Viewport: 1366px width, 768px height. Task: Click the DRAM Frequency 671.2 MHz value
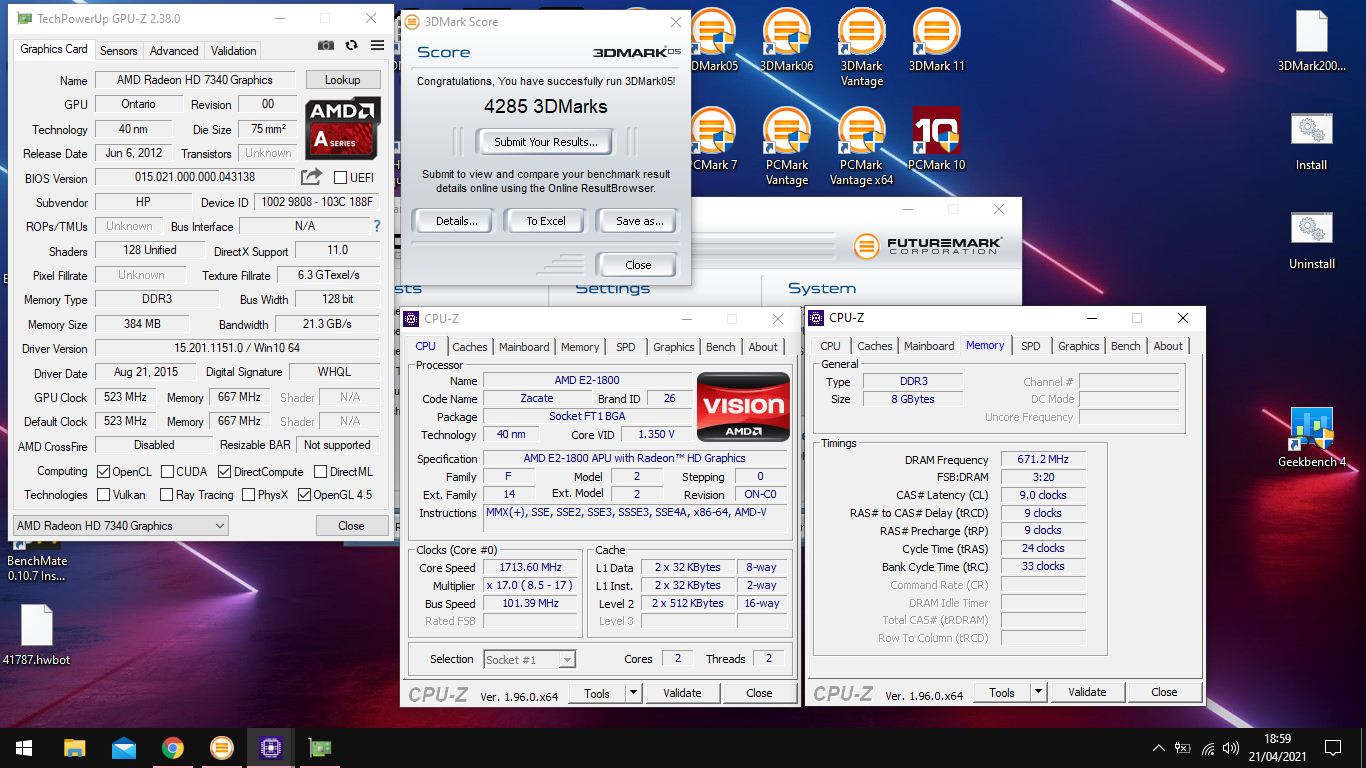1044,460
